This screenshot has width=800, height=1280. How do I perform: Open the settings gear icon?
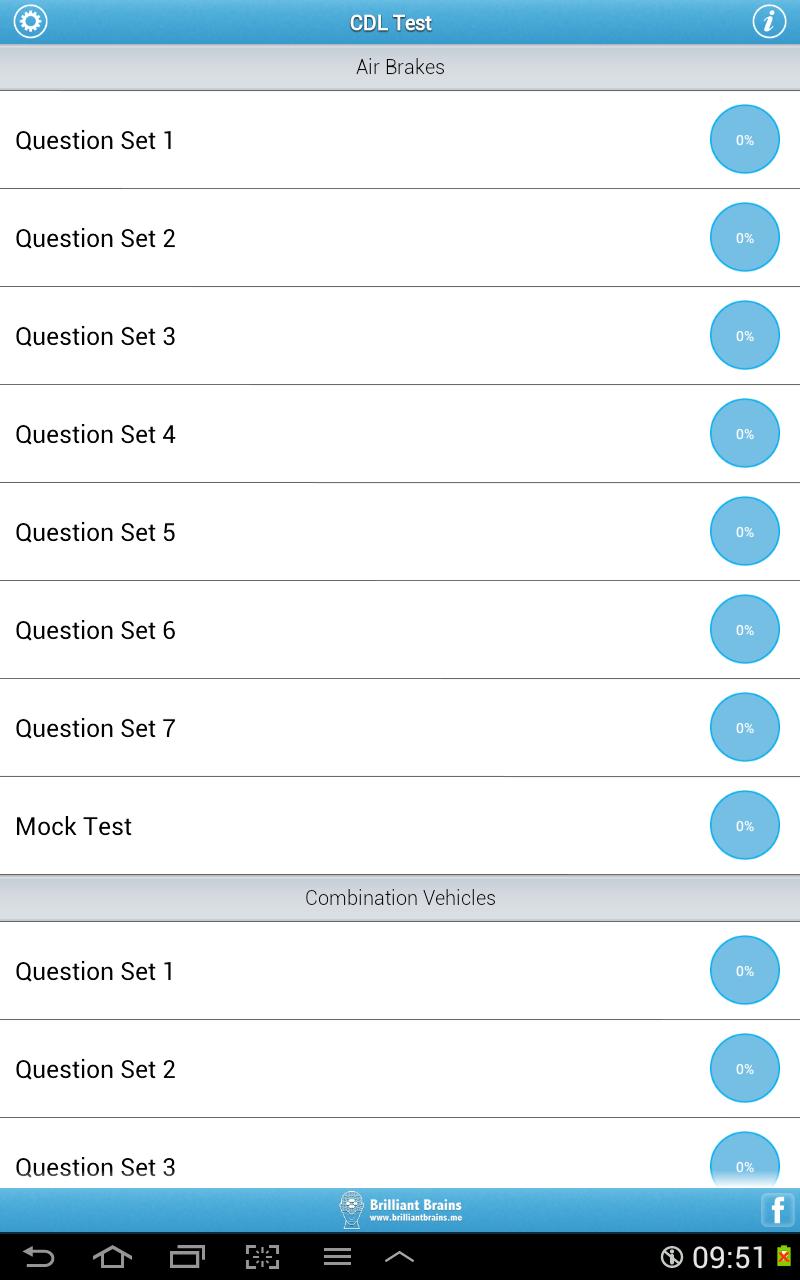pos(30,22)
